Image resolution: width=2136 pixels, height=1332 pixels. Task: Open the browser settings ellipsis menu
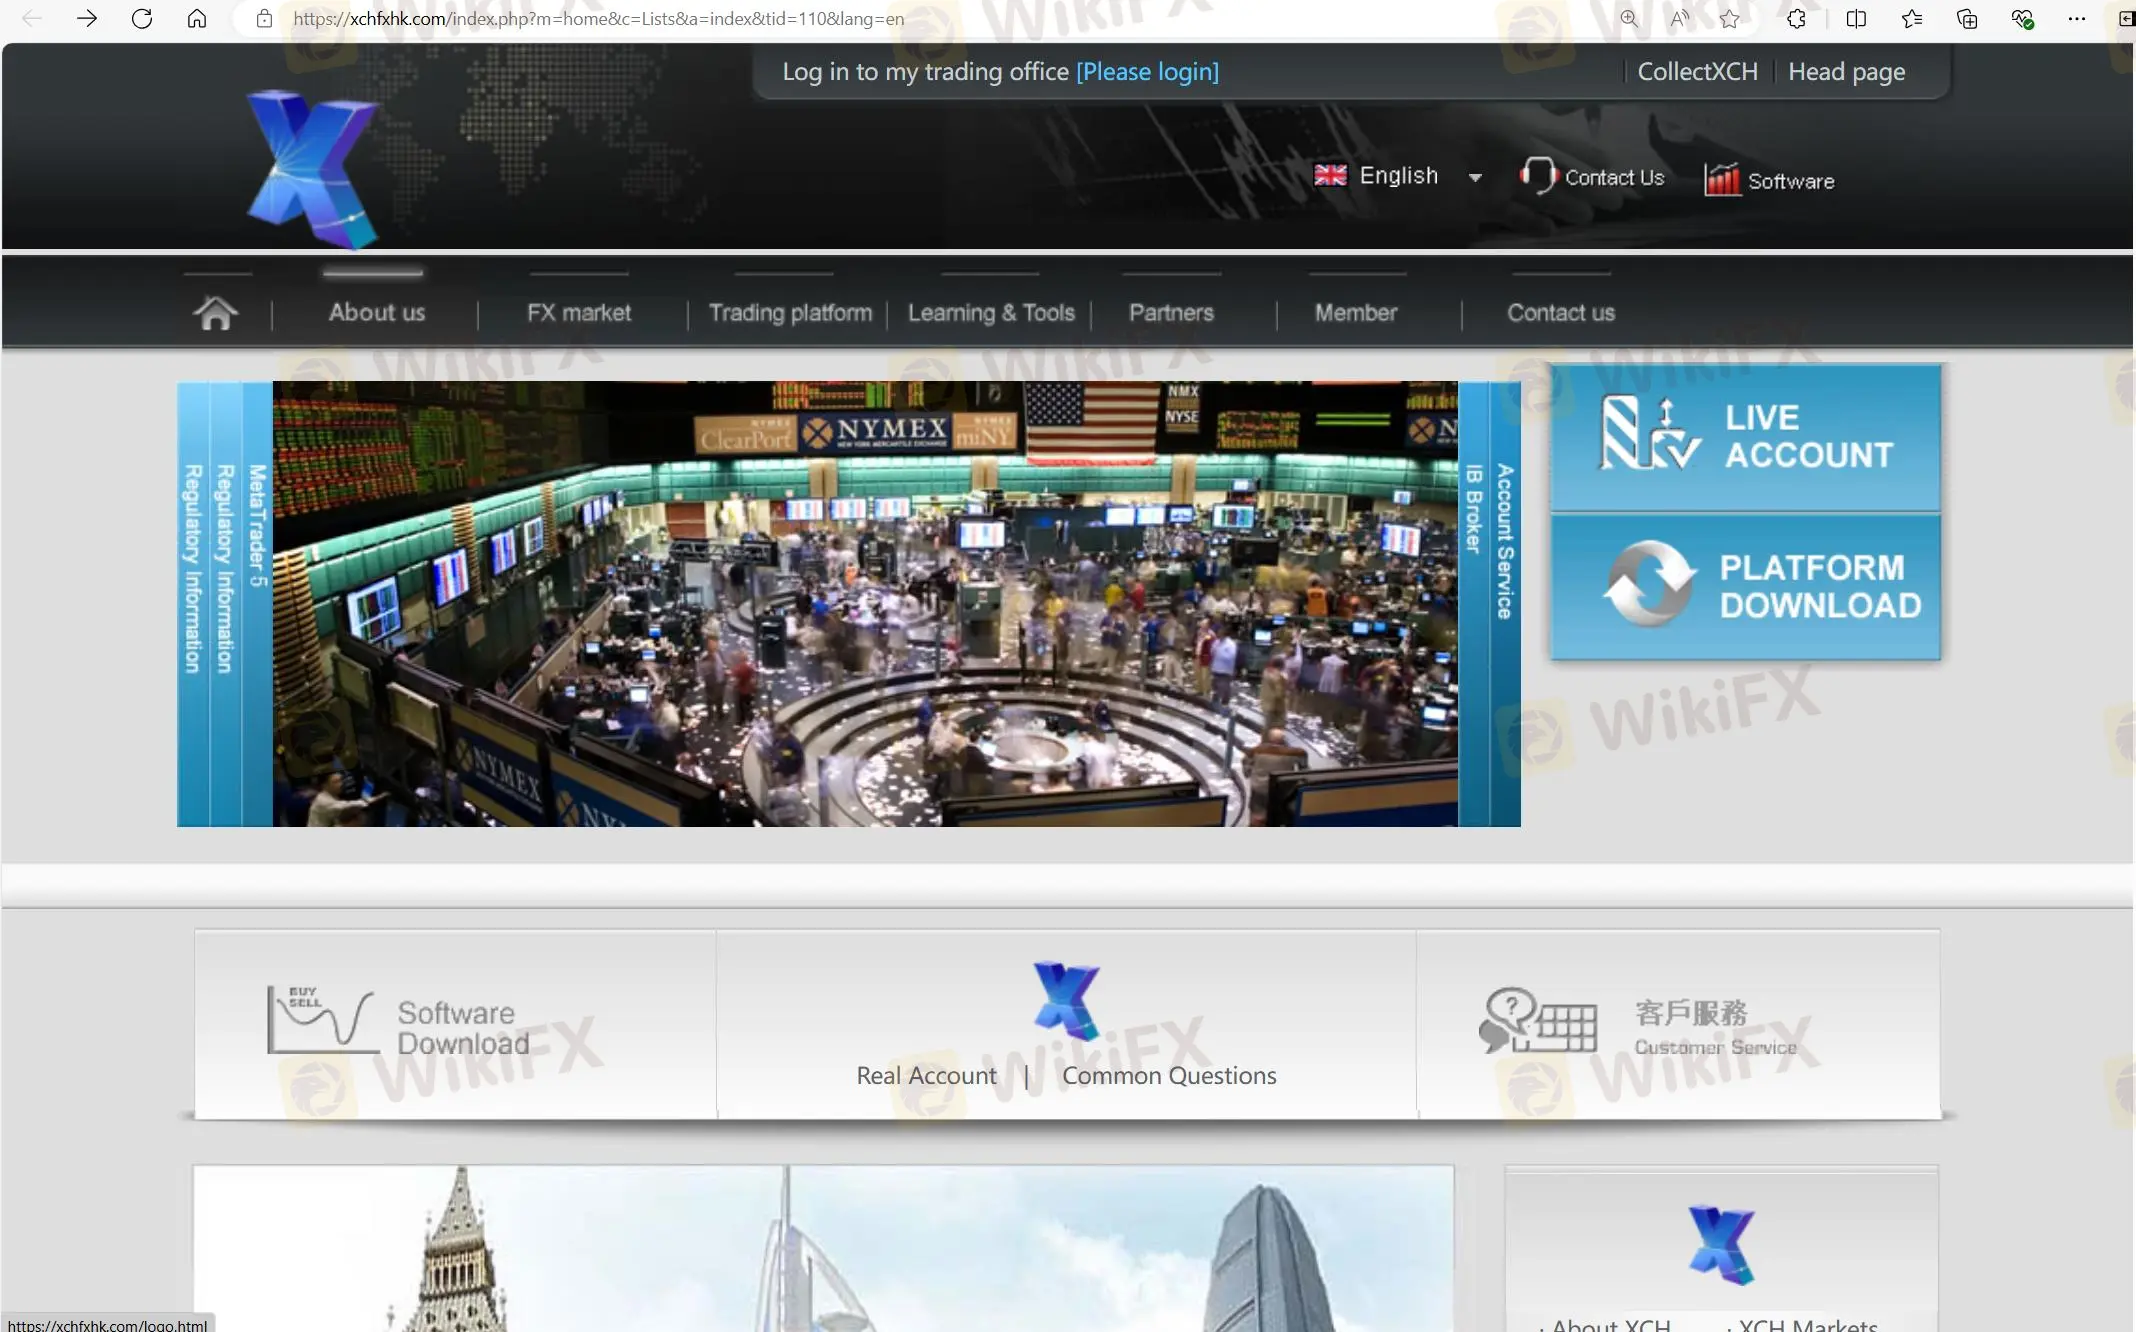click(x=2077, y=18)
